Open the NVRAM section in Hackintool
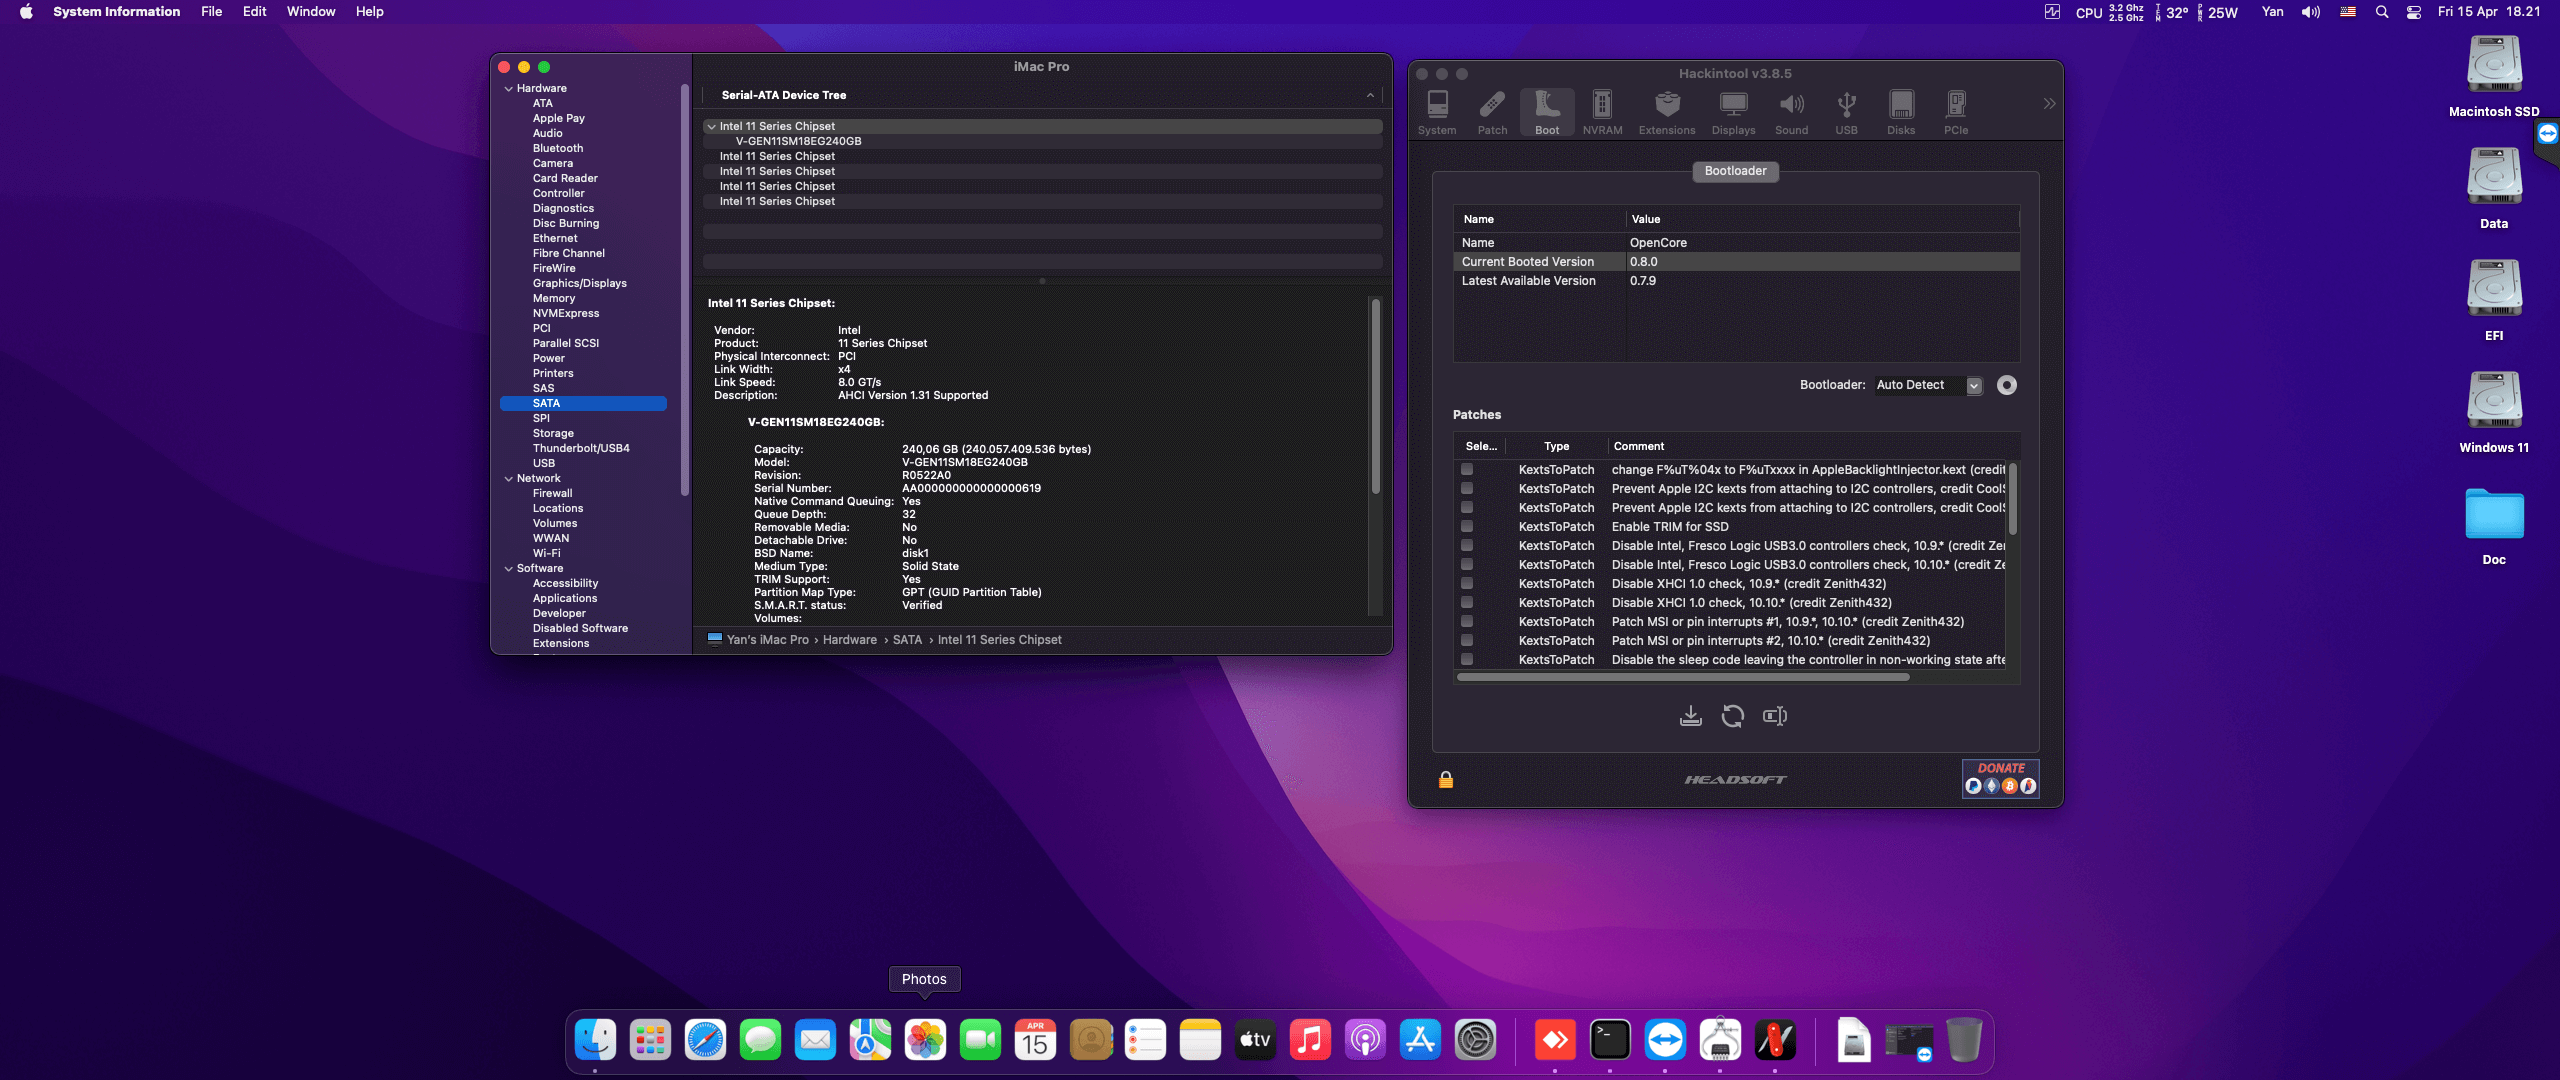 point(1602,113)
